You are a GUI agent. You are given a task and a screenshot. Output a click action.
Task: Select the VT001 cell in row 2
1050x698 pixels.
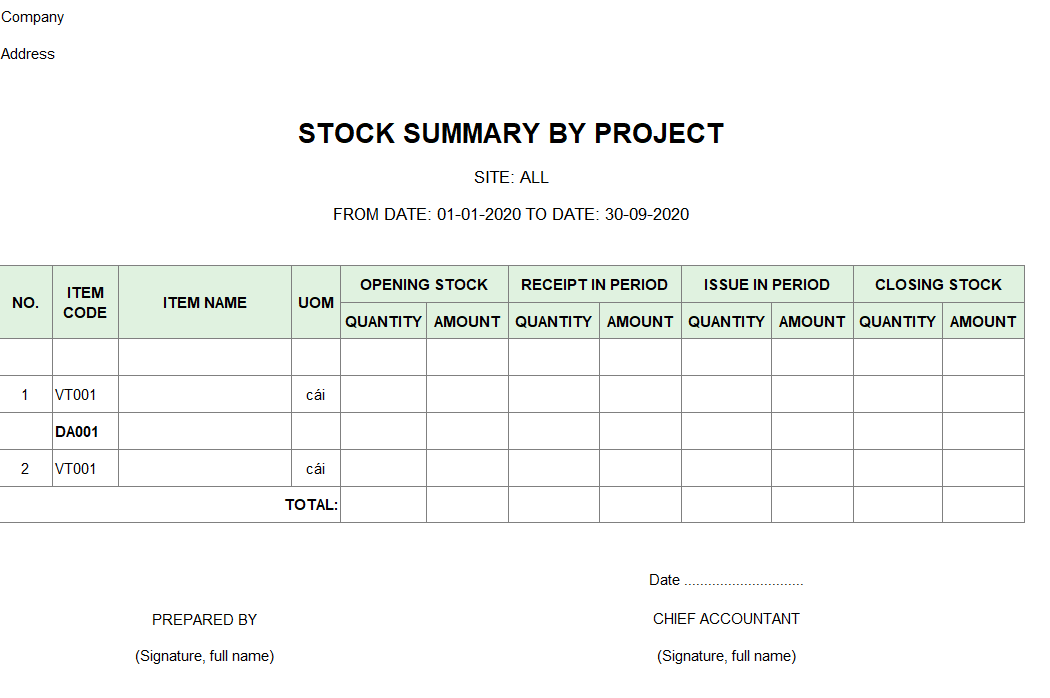click(x=85, y=468)
